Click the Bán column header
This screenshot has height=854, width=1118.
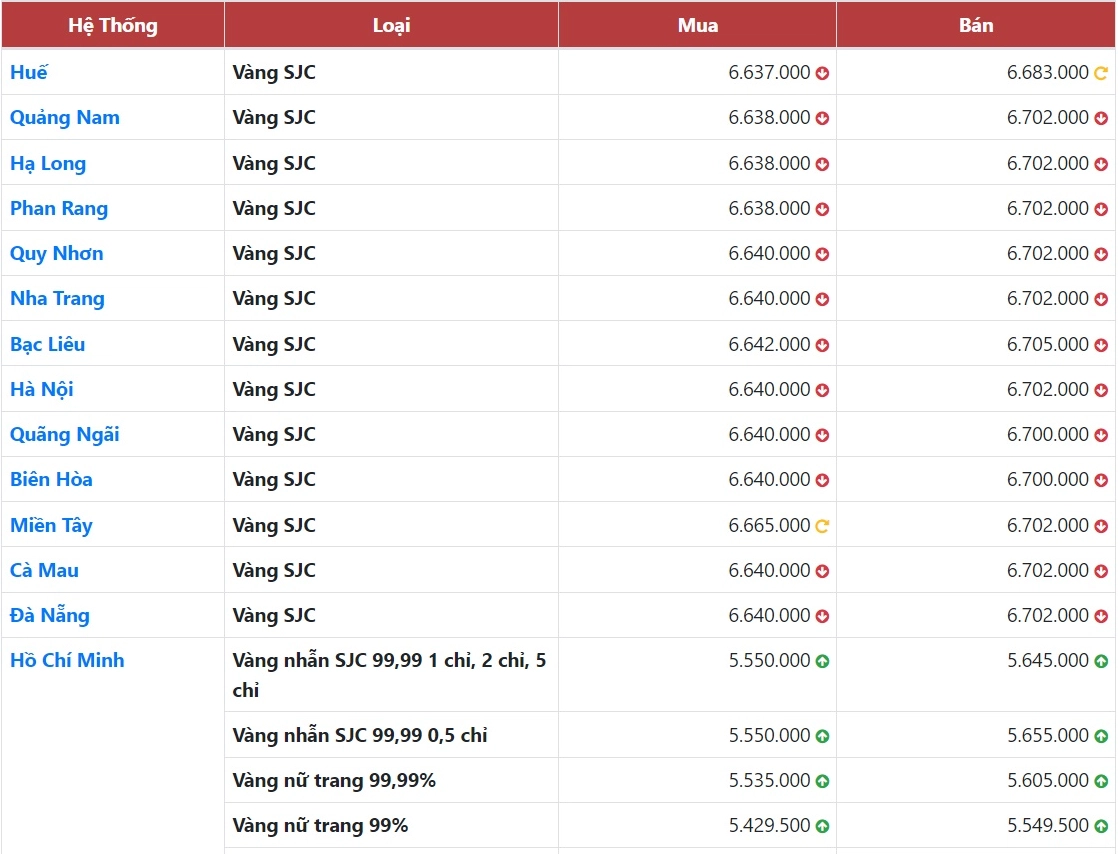pos(975,25)
